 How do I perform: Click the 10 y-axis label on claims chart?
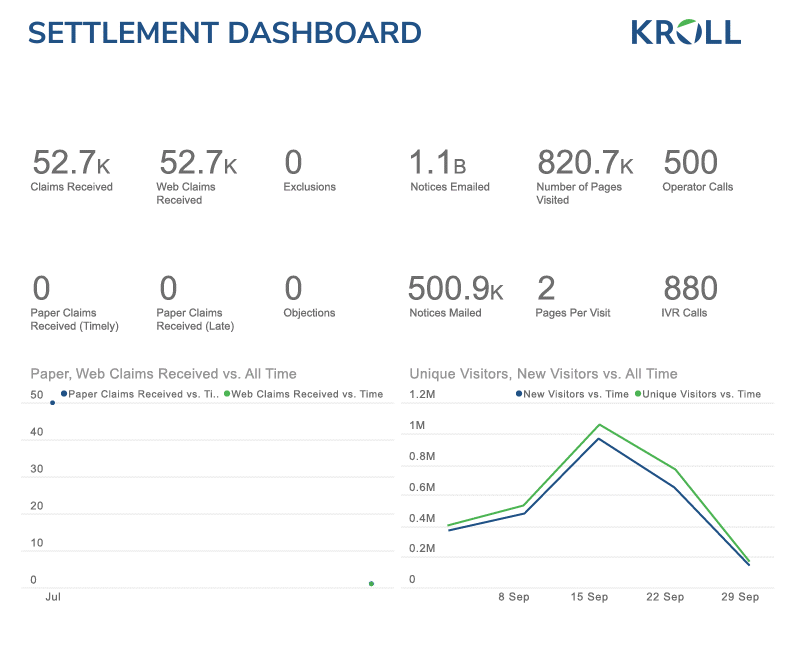click(x=37, y=543)
